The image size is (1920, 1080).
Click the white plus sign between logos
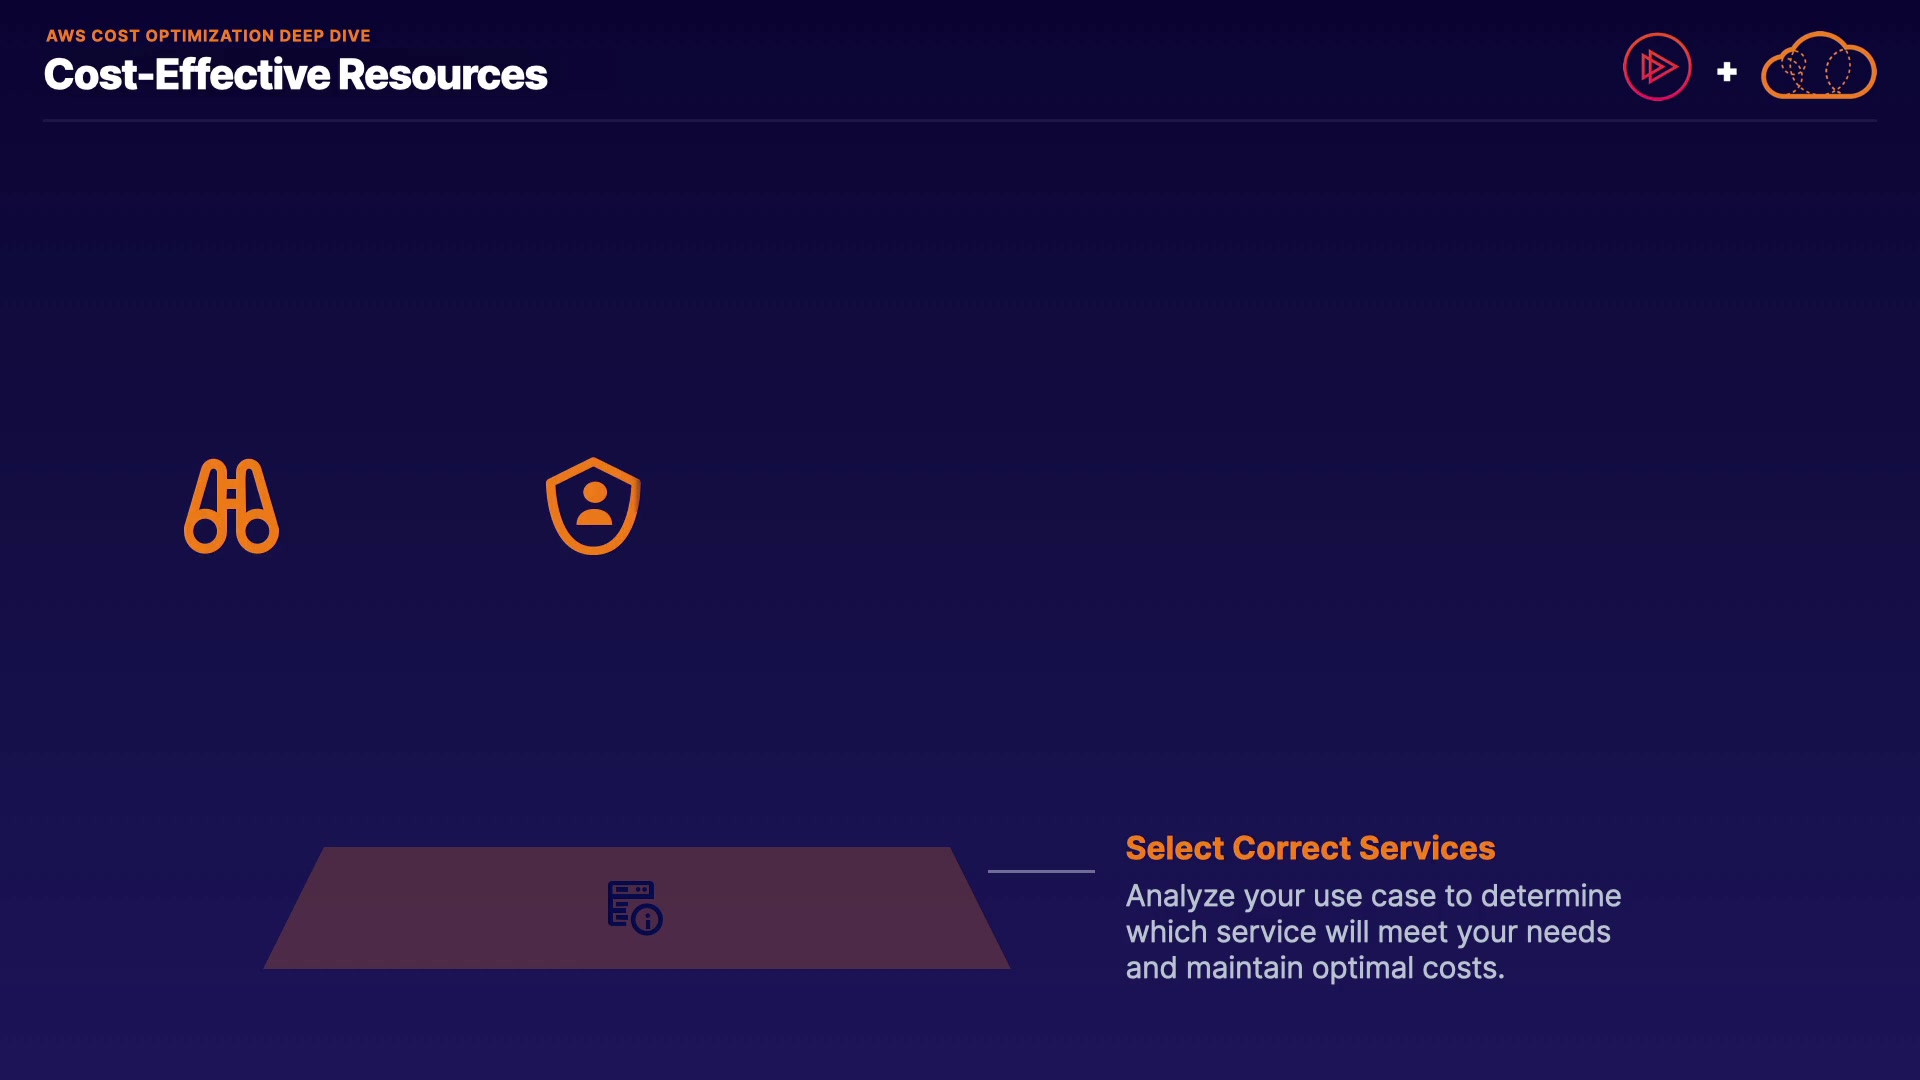1726,72
